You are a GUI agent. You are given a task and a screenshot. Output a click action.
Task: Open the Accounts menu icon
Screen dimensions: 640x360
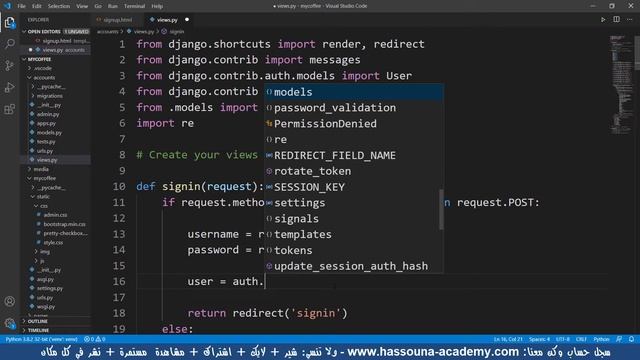point(10,301)
